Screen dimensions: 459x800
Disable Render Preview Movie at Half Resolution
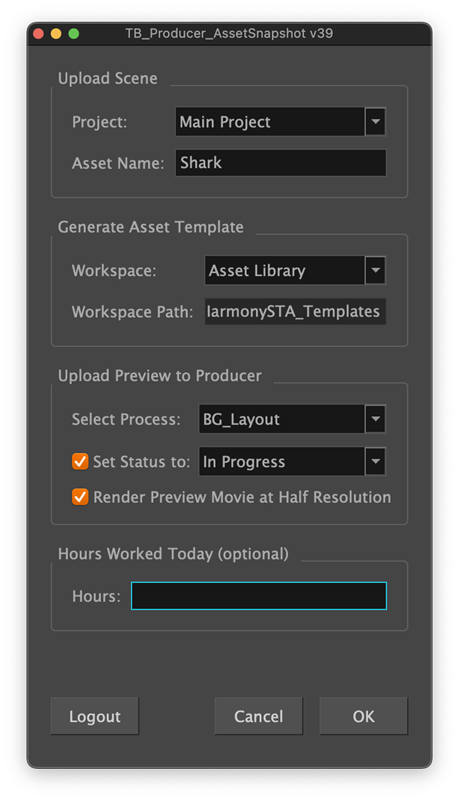click(80, 496)
